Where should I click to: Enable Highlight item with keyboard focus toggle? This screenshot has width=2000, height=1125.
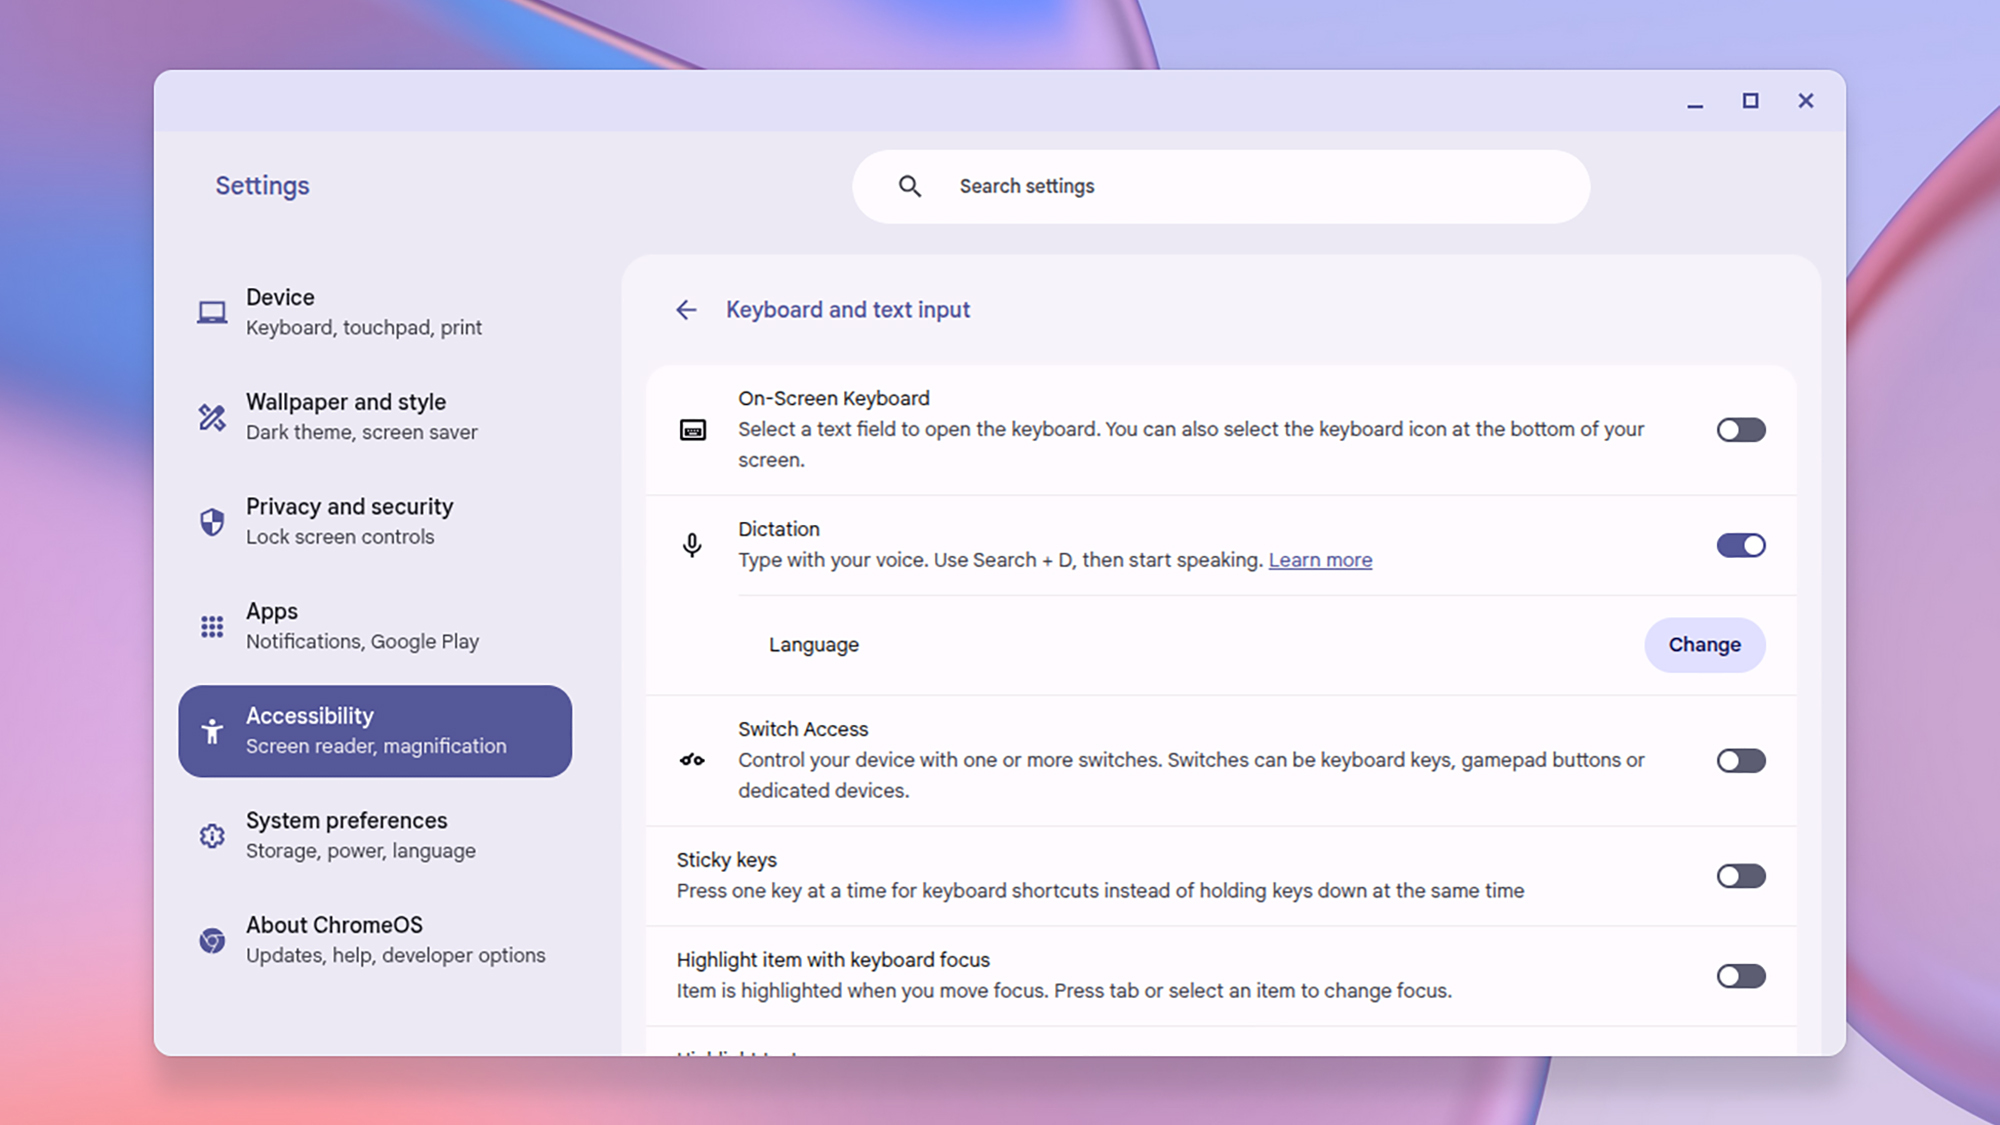tap(1740, 976)
